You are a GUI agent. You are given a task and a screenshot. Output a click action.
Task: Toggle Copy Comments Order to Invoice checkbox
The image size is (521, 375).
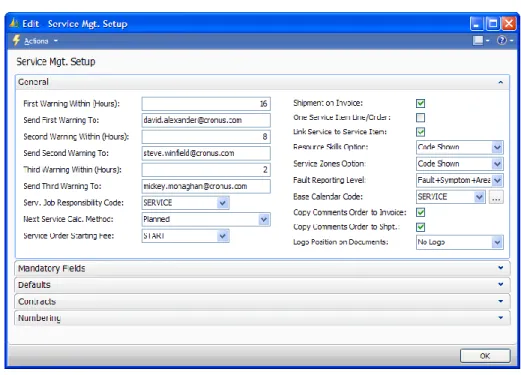420,212
